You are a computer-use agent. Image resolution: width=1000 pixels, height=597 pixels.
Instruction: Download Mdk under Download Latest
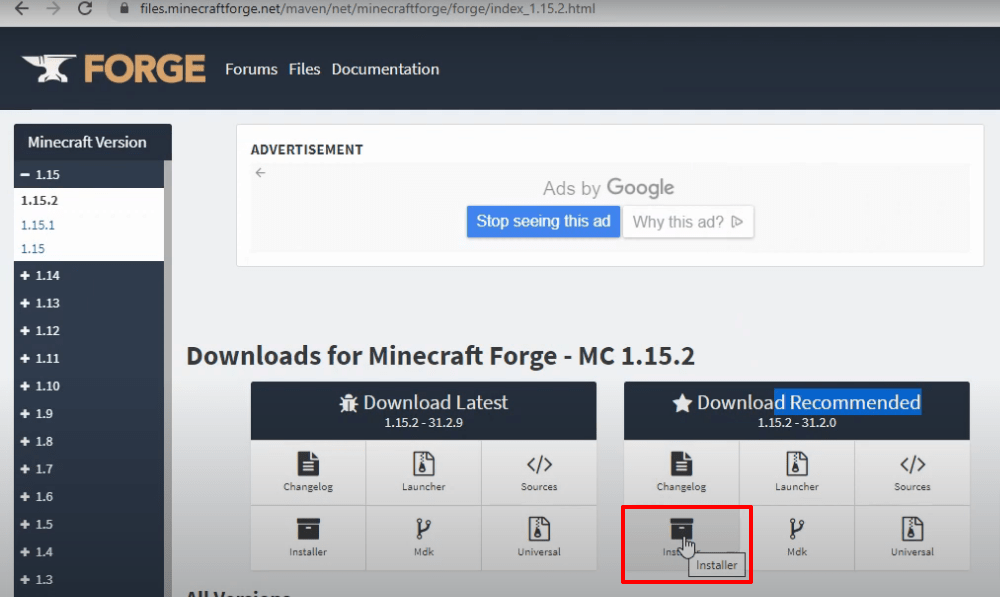pos(423,538)
